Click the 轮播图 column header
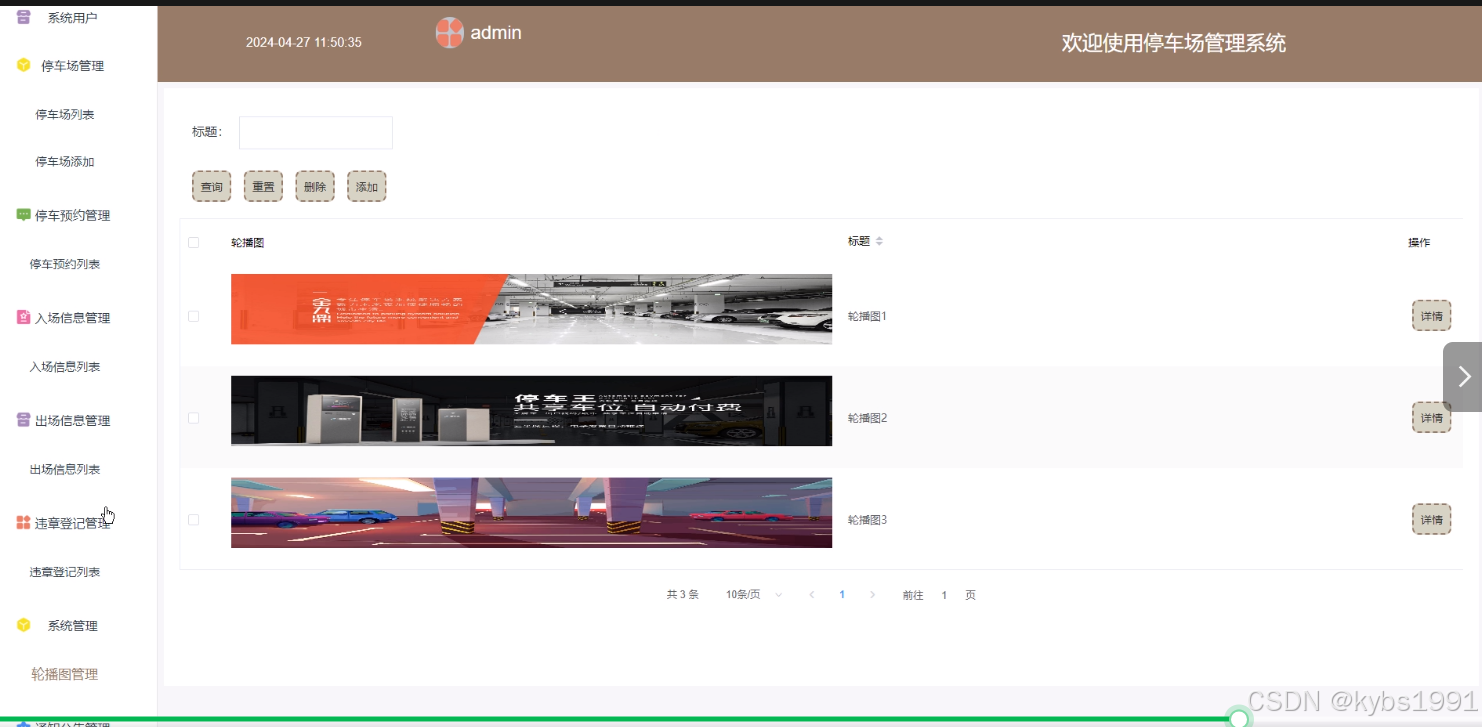The width and height of the screenshot is (1482, 727). (x=247, y=243)
